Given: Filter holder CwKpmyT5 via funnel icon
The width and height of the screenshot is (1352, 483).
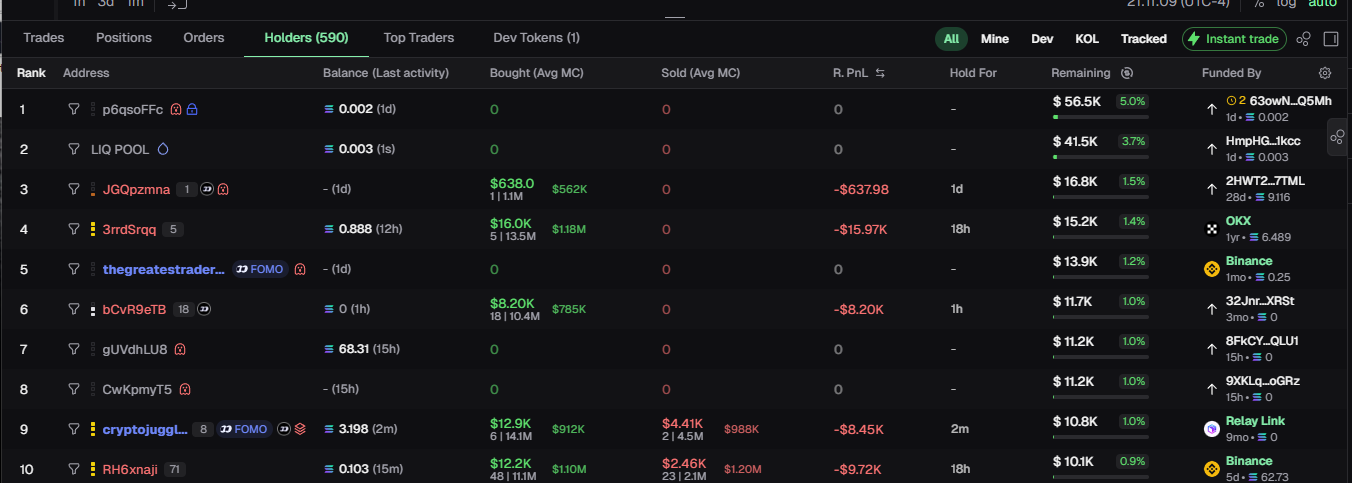Looking at the screenshot, I should tap(73, 389).
